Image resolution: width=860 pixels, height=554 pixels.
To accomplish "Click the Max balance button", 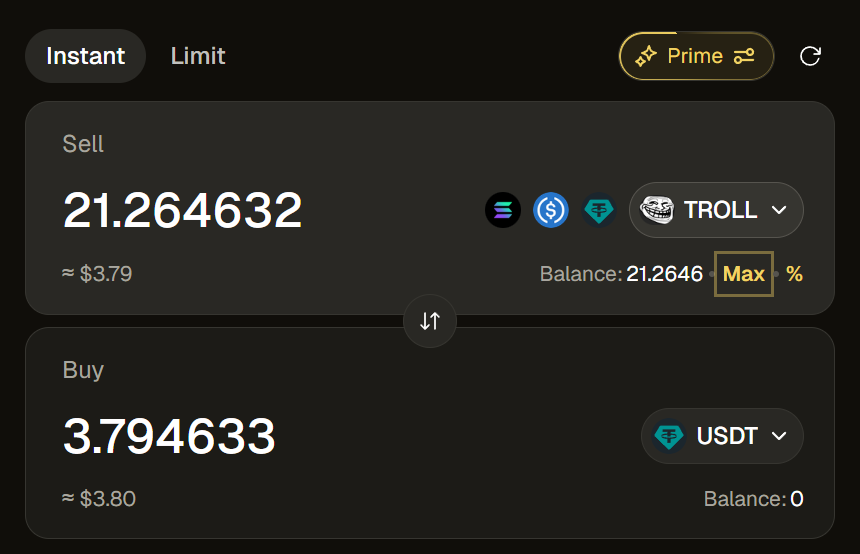I will click(x=744, y=274).
